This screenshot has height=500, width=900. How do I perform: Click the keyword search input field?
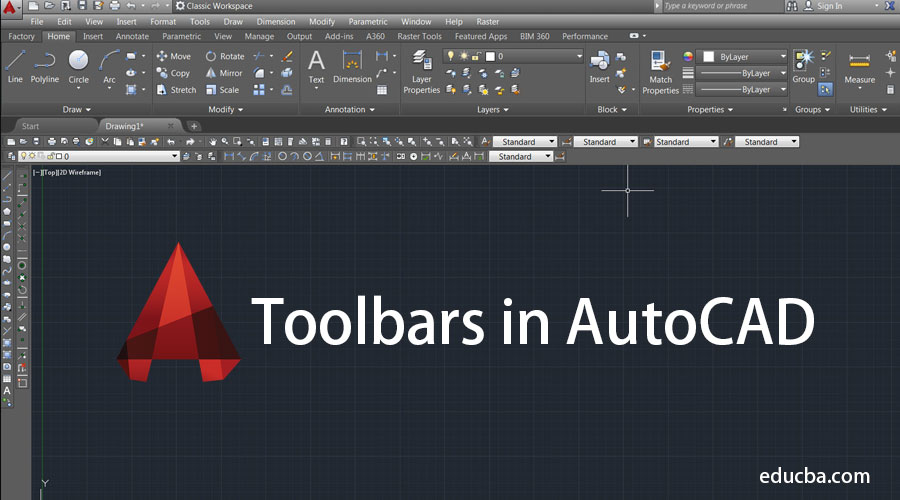point(721,6)
